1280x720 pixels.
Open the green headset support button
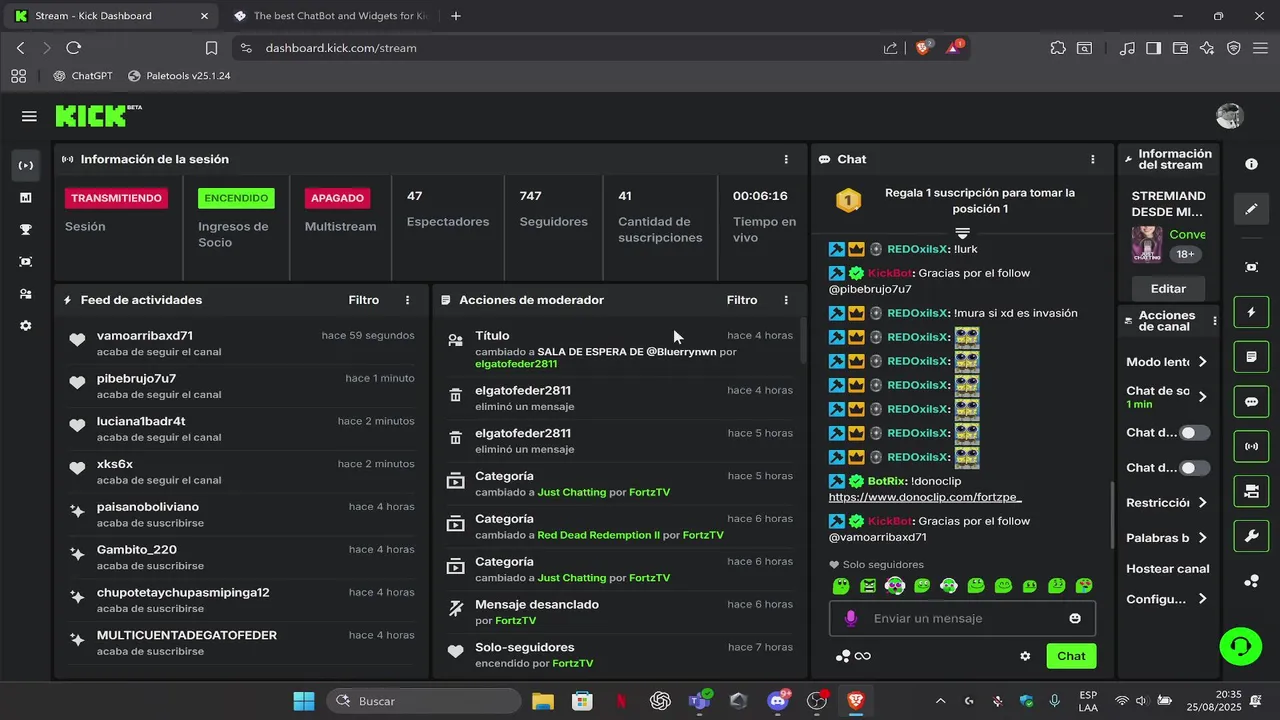point(1241,645)
